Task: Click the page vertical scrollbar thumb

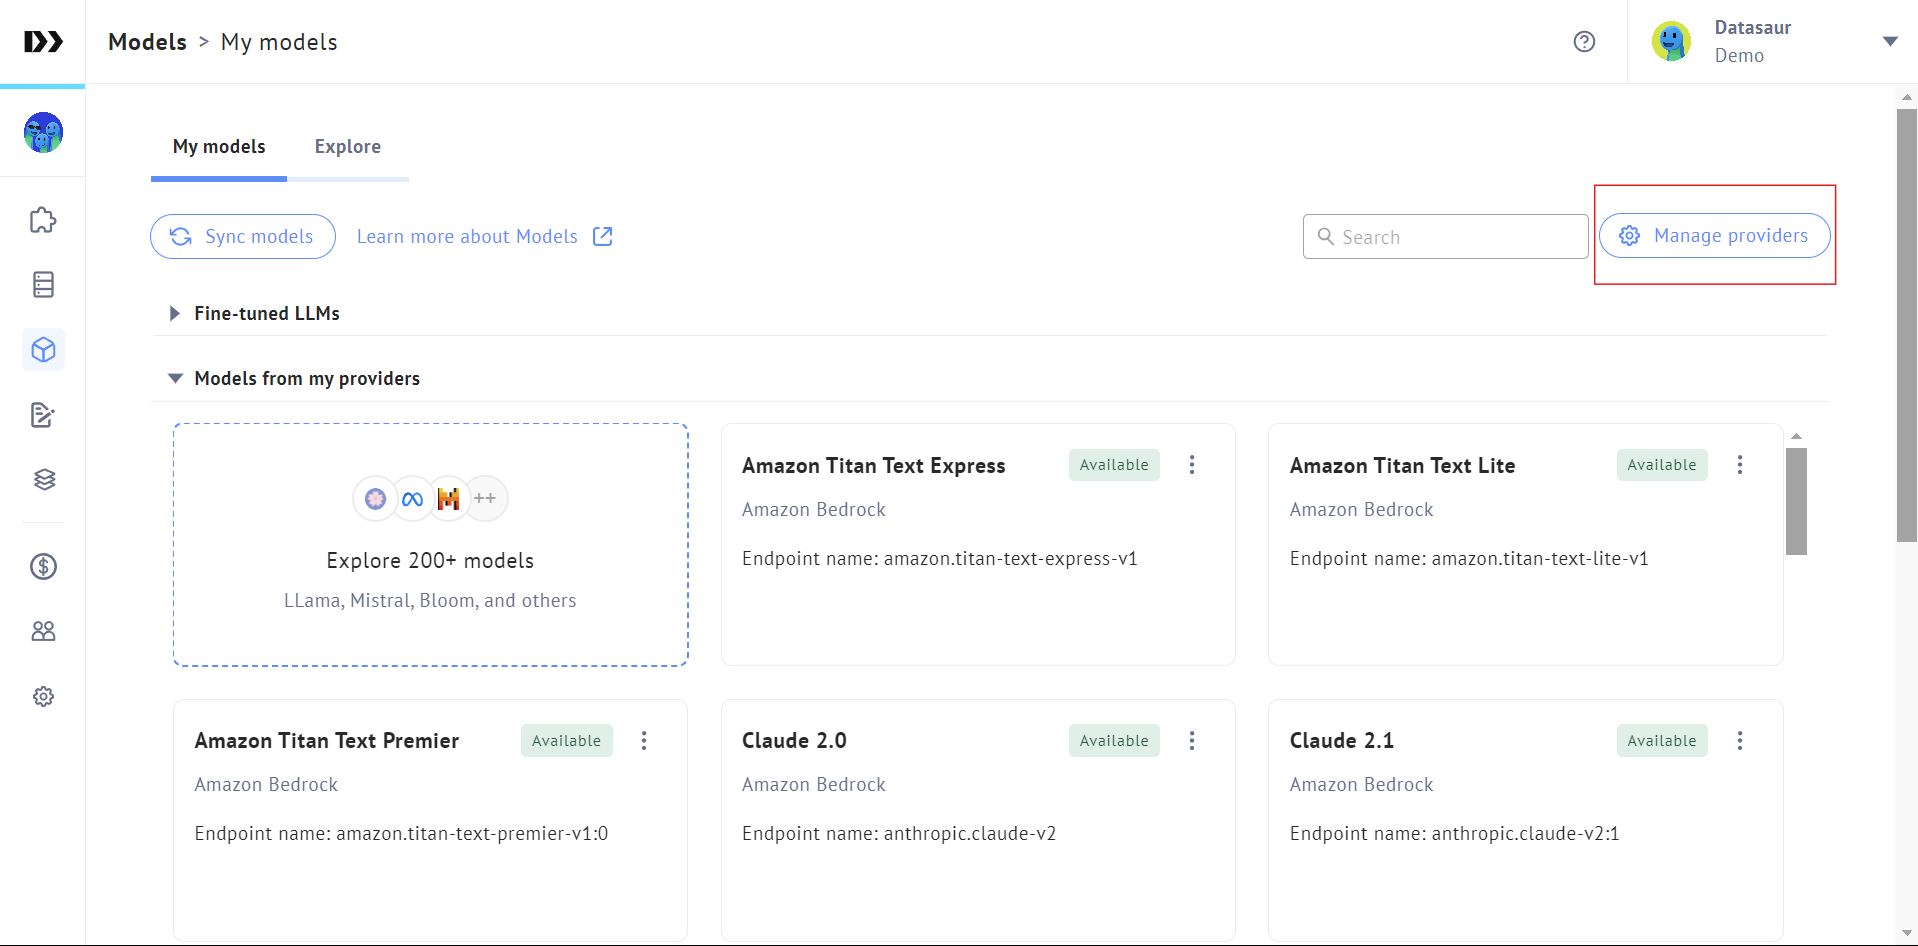Action: 1906,325
